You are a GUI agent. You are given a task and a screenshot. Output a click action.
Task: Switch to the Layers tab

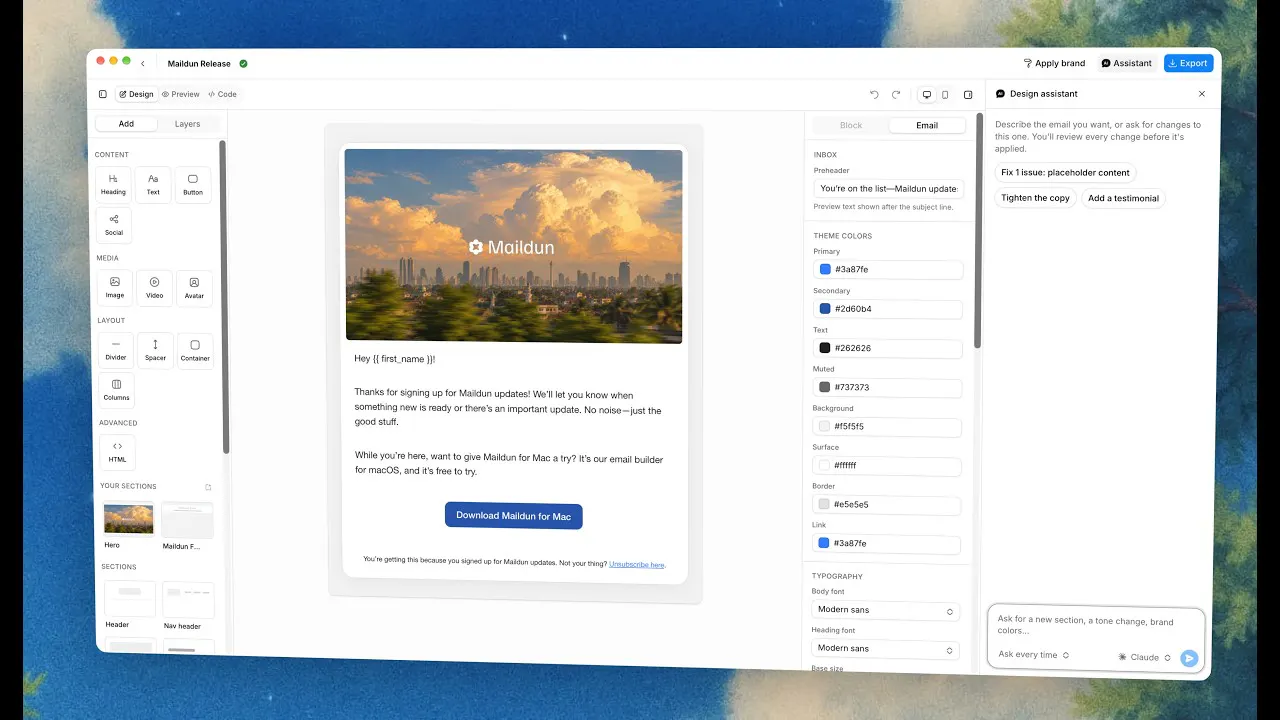[187, 124]
